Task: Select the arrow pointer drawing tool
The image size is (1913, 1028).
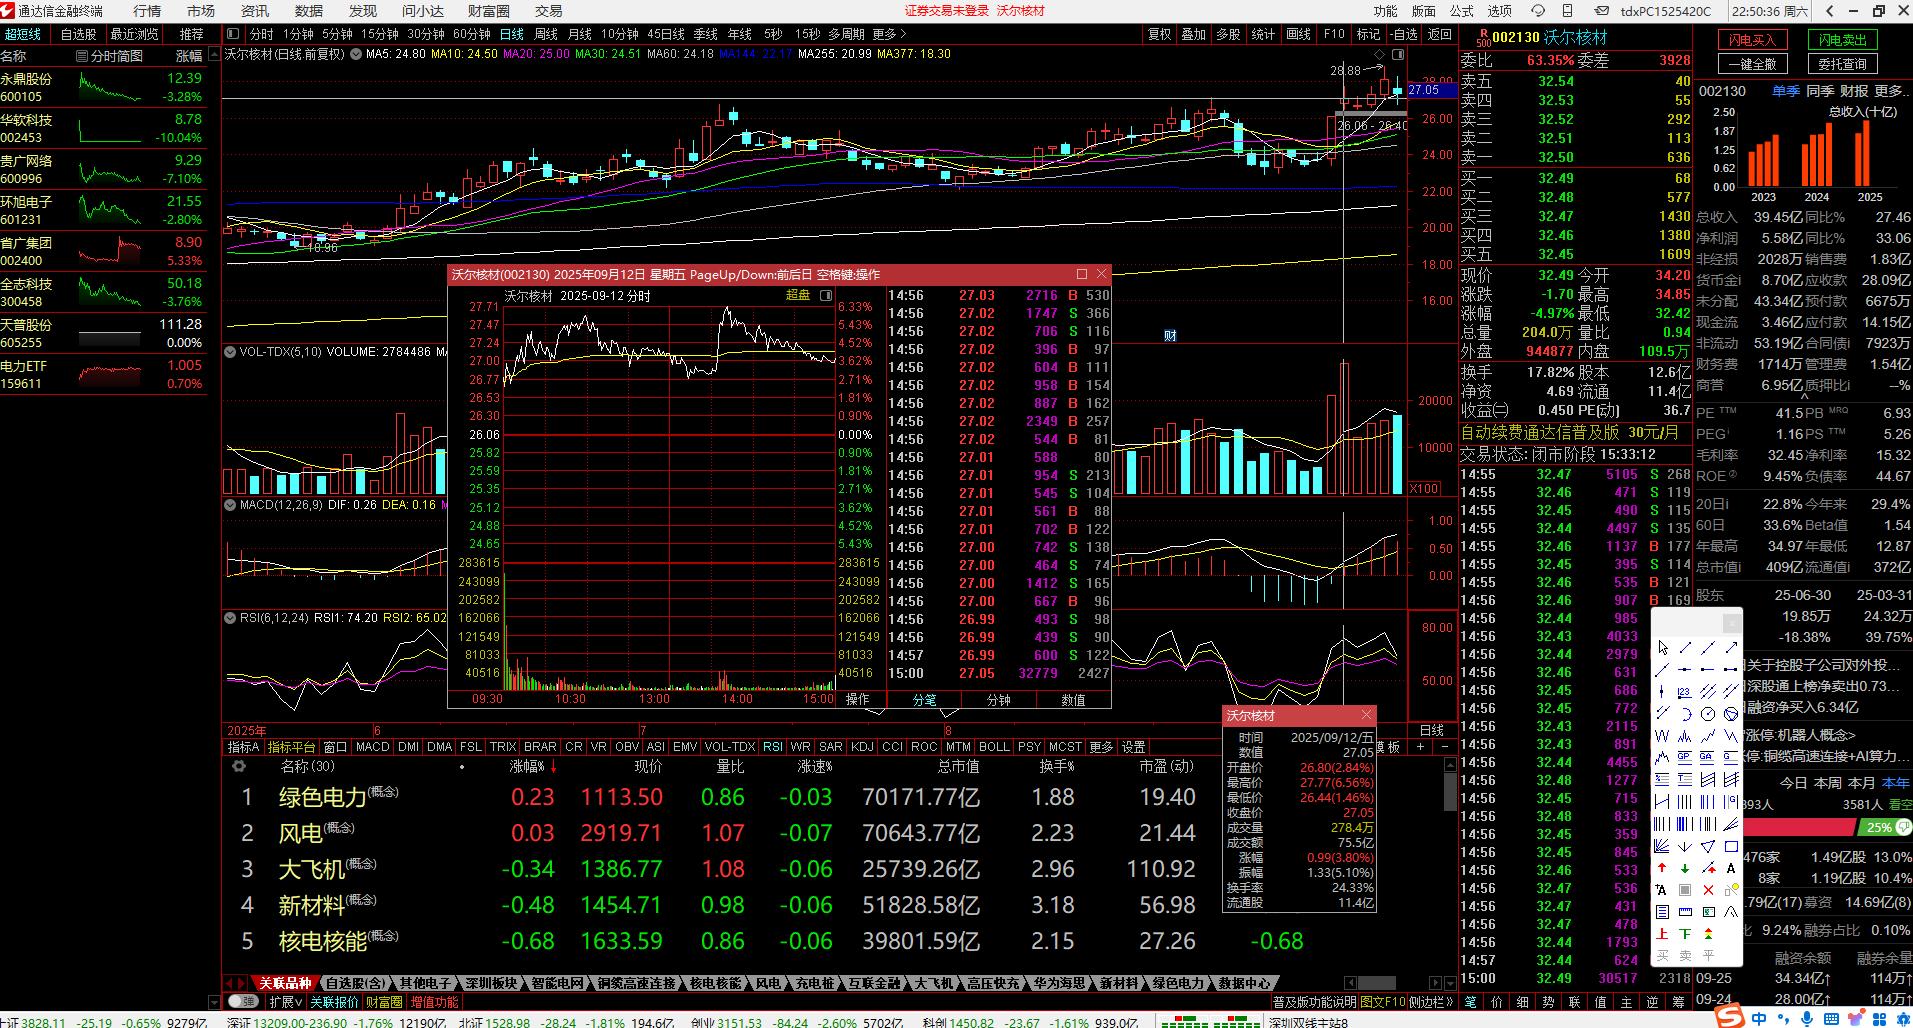Action: tap(1662, 648)
